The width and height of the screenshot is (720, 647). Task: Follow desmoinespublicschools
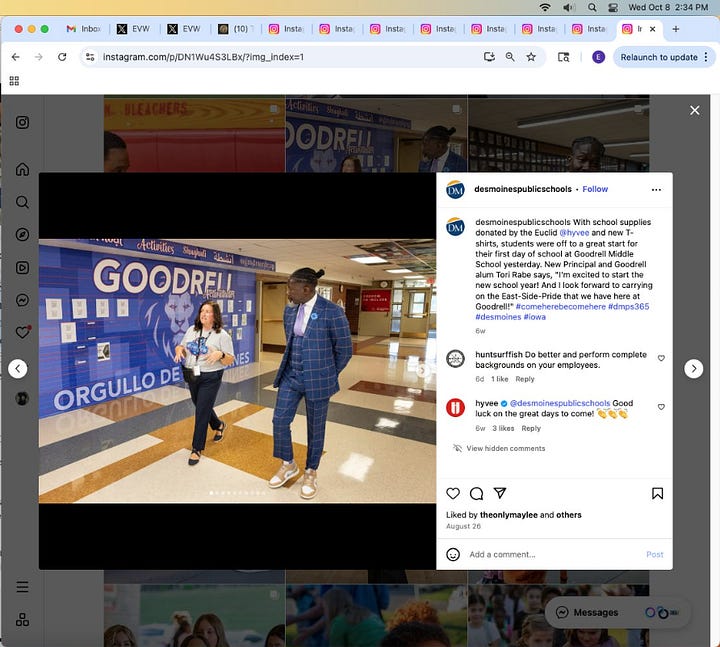pyautogui.click(x=595, y=189)
